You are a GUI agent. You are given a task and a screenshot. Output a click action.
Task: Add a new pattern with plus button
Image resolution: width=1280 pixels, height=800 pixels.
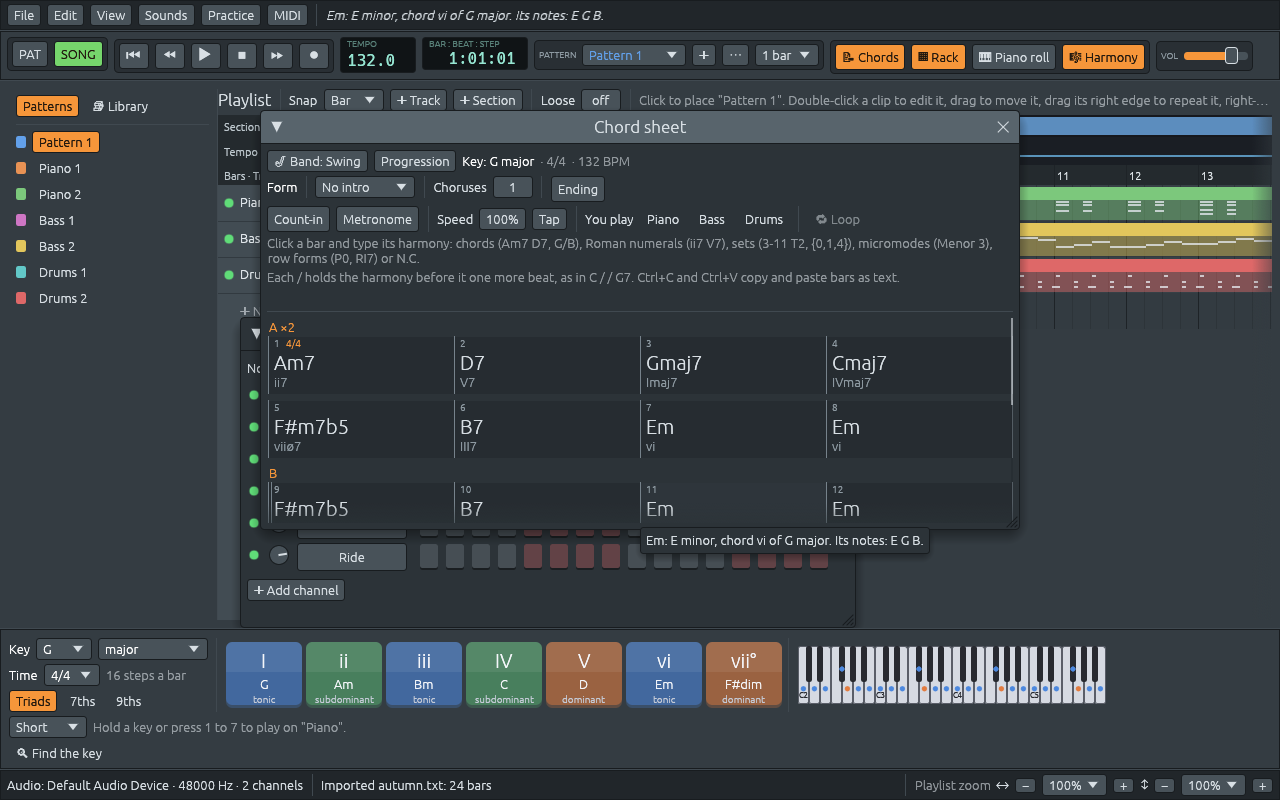(x=704, y=55)
